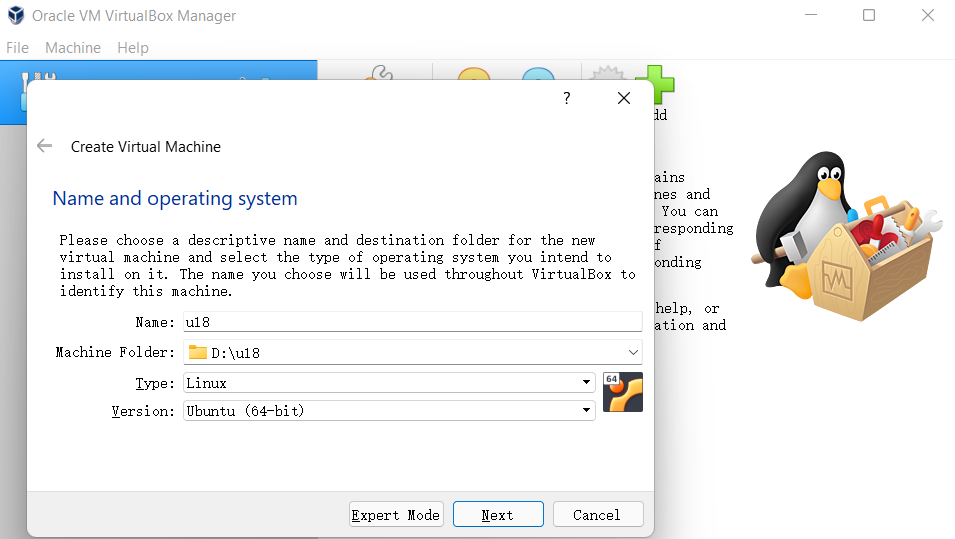Switch to Expert Mode
Viewport: 955px width, 539px height.
(396, 515)
